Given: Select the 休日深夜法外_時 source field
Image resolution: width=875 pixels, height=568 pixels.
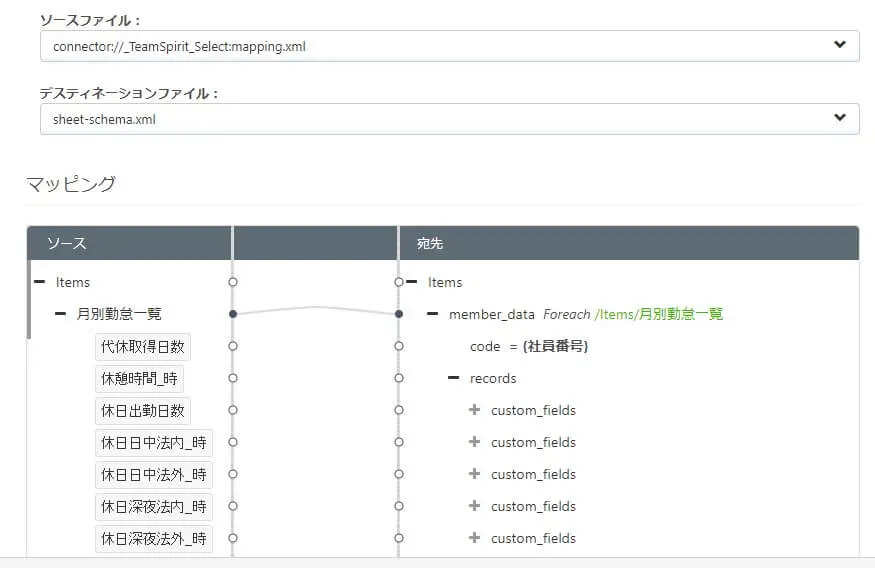Looking at the screenshot, I should [154, 538].
